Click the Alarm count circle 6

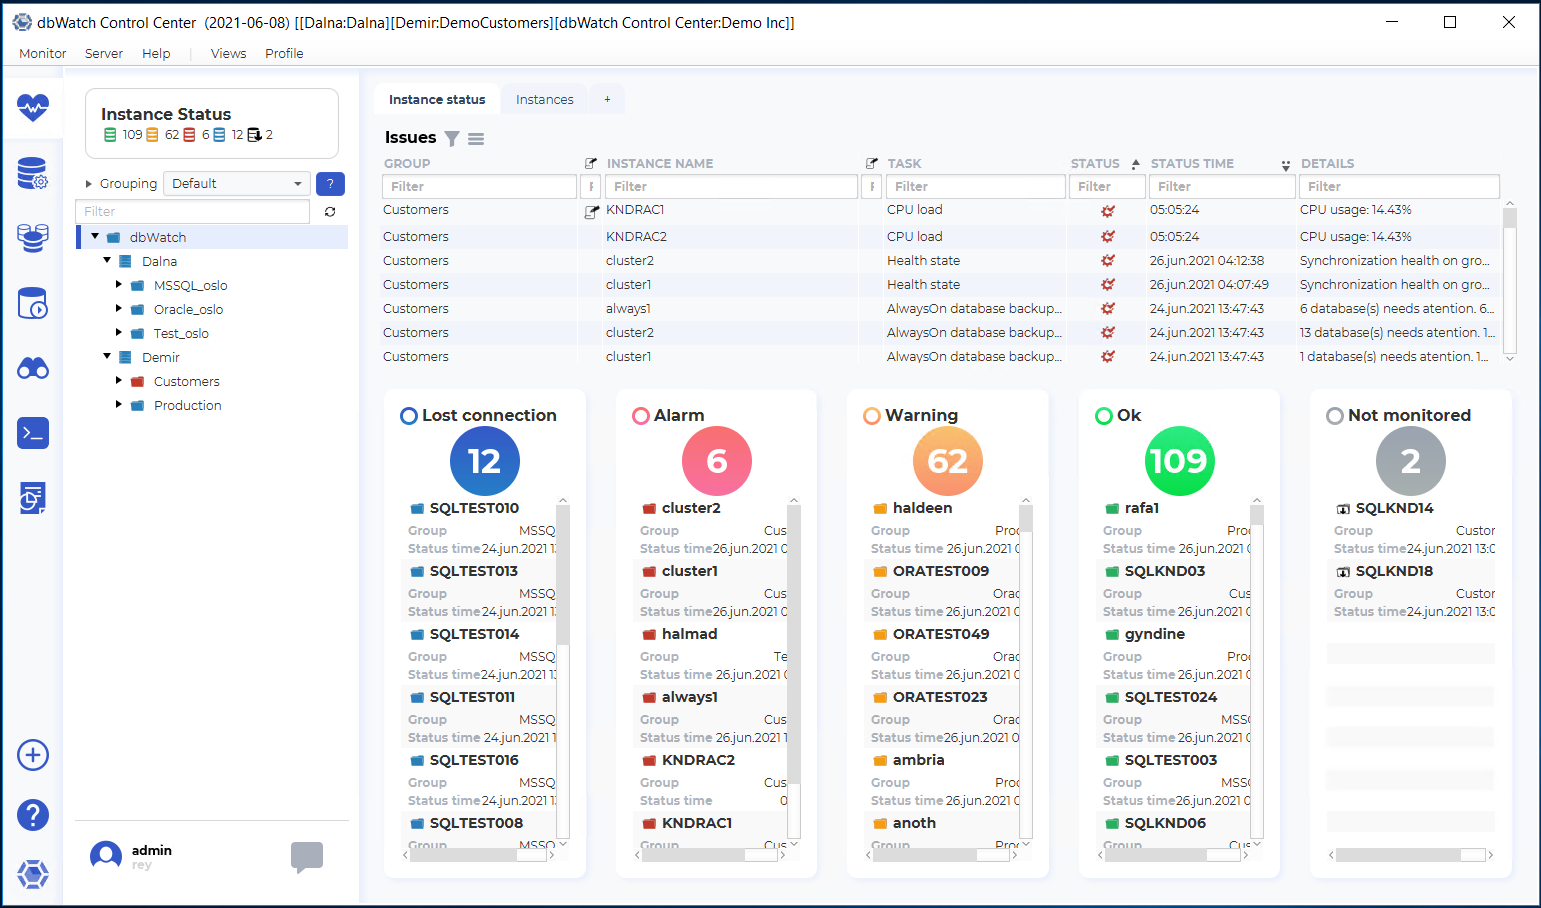point(717,461)
